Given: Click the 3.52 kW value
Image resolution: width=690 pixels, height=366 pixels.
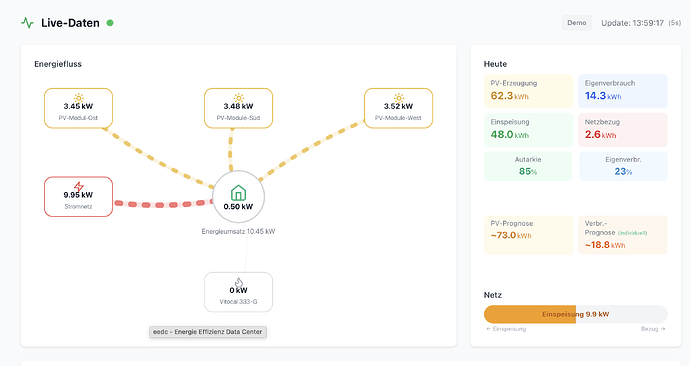Looking at the screenshot, I should (x=399, y=106).
